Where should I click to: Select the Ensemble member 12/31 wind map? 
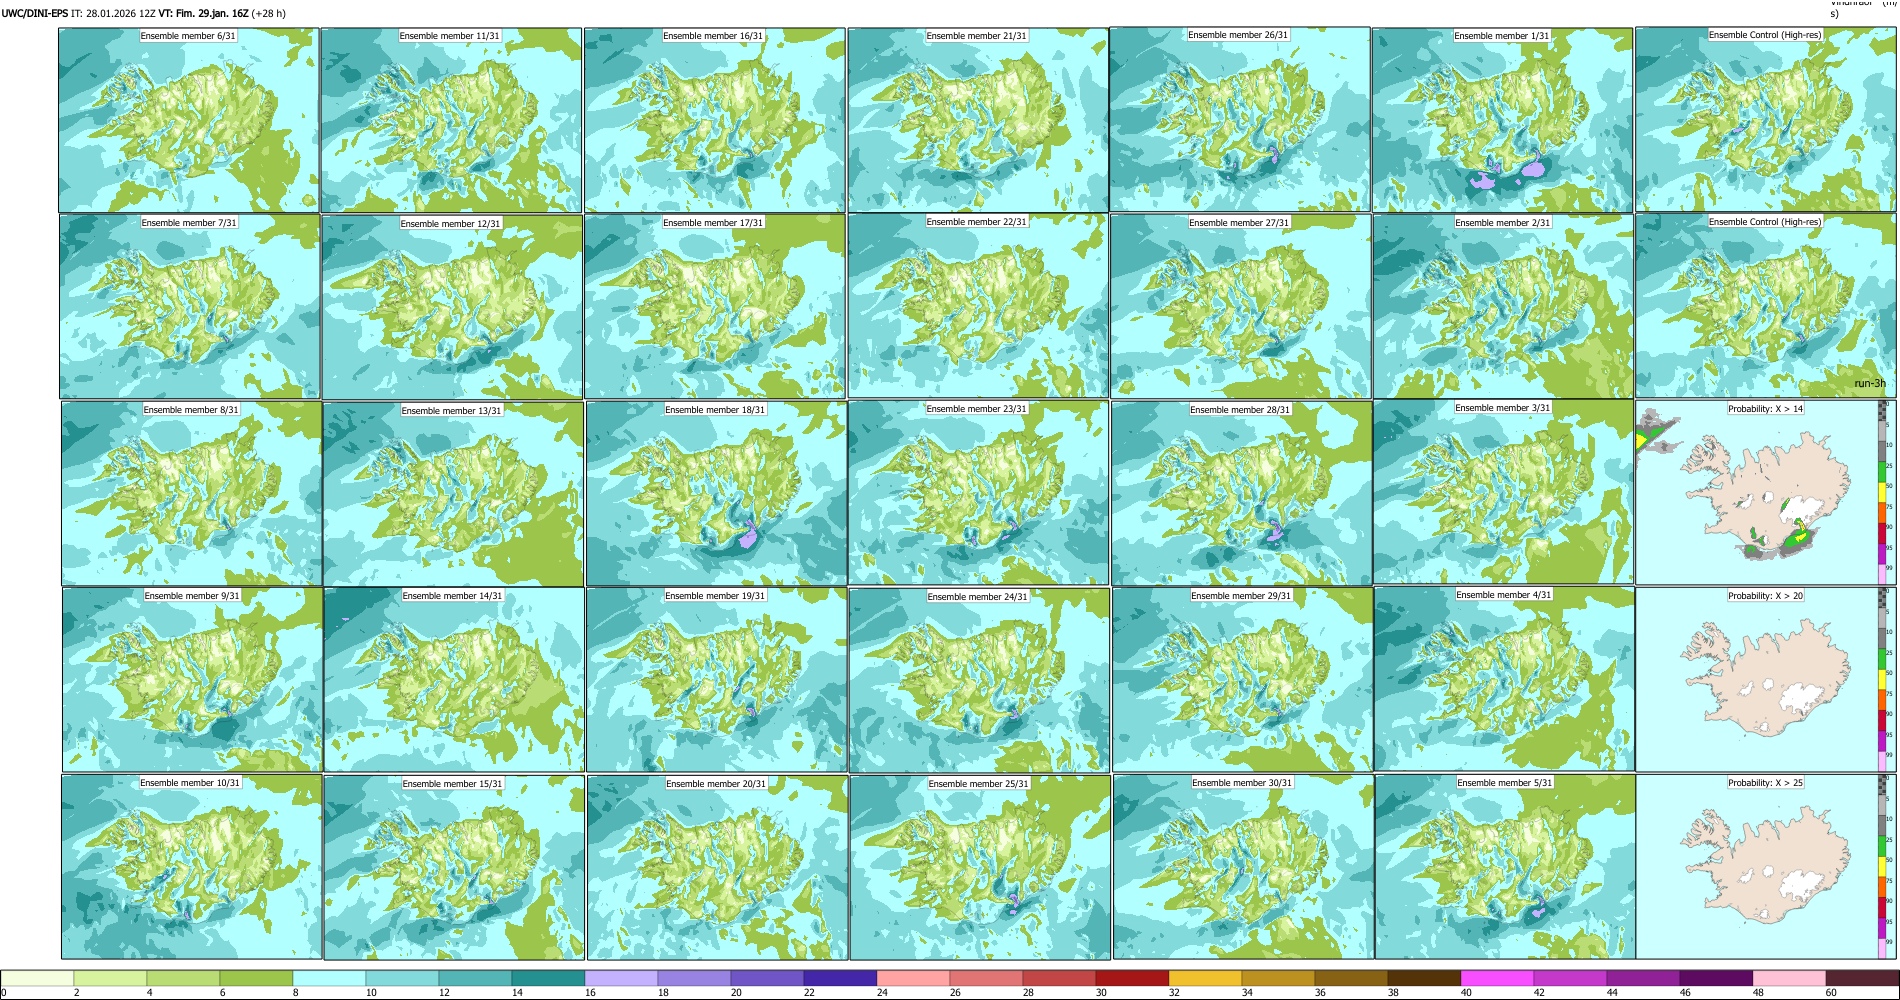[452, 307]
